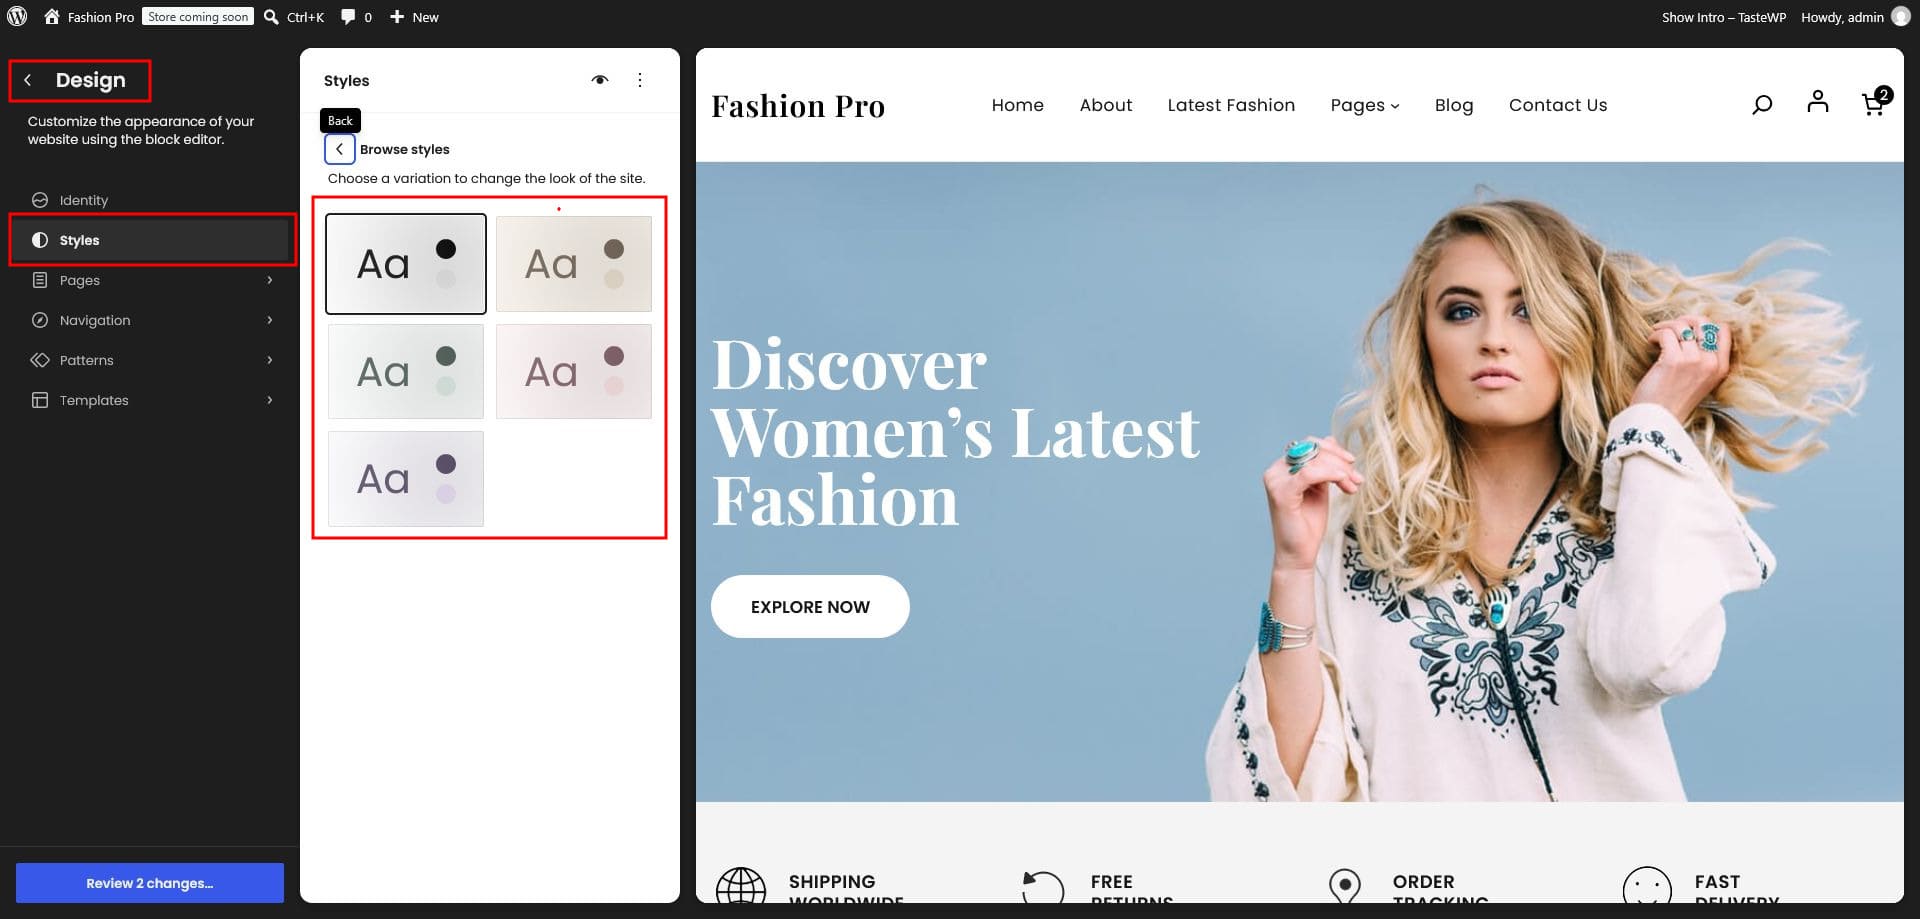Viewport: 1920px width, 919px height.
Task: Choose the brown beige style variation
Action: (x=574, y=264)
